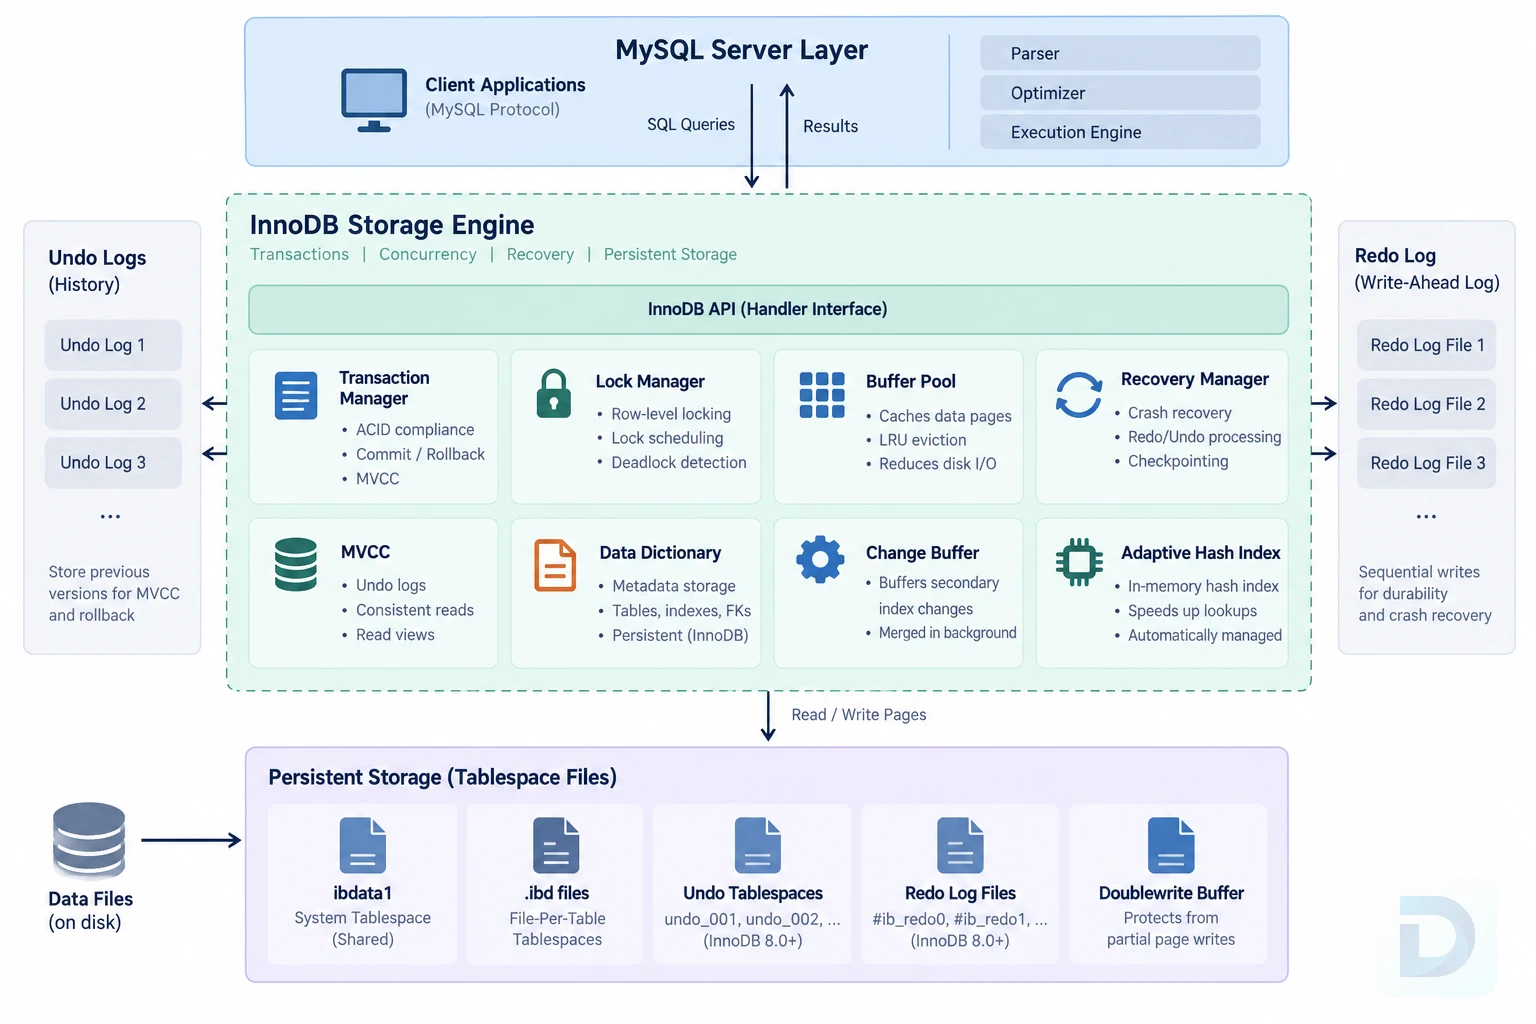Click the #ib_redo0, #ib_redo1 file names

tap(960, 919)
